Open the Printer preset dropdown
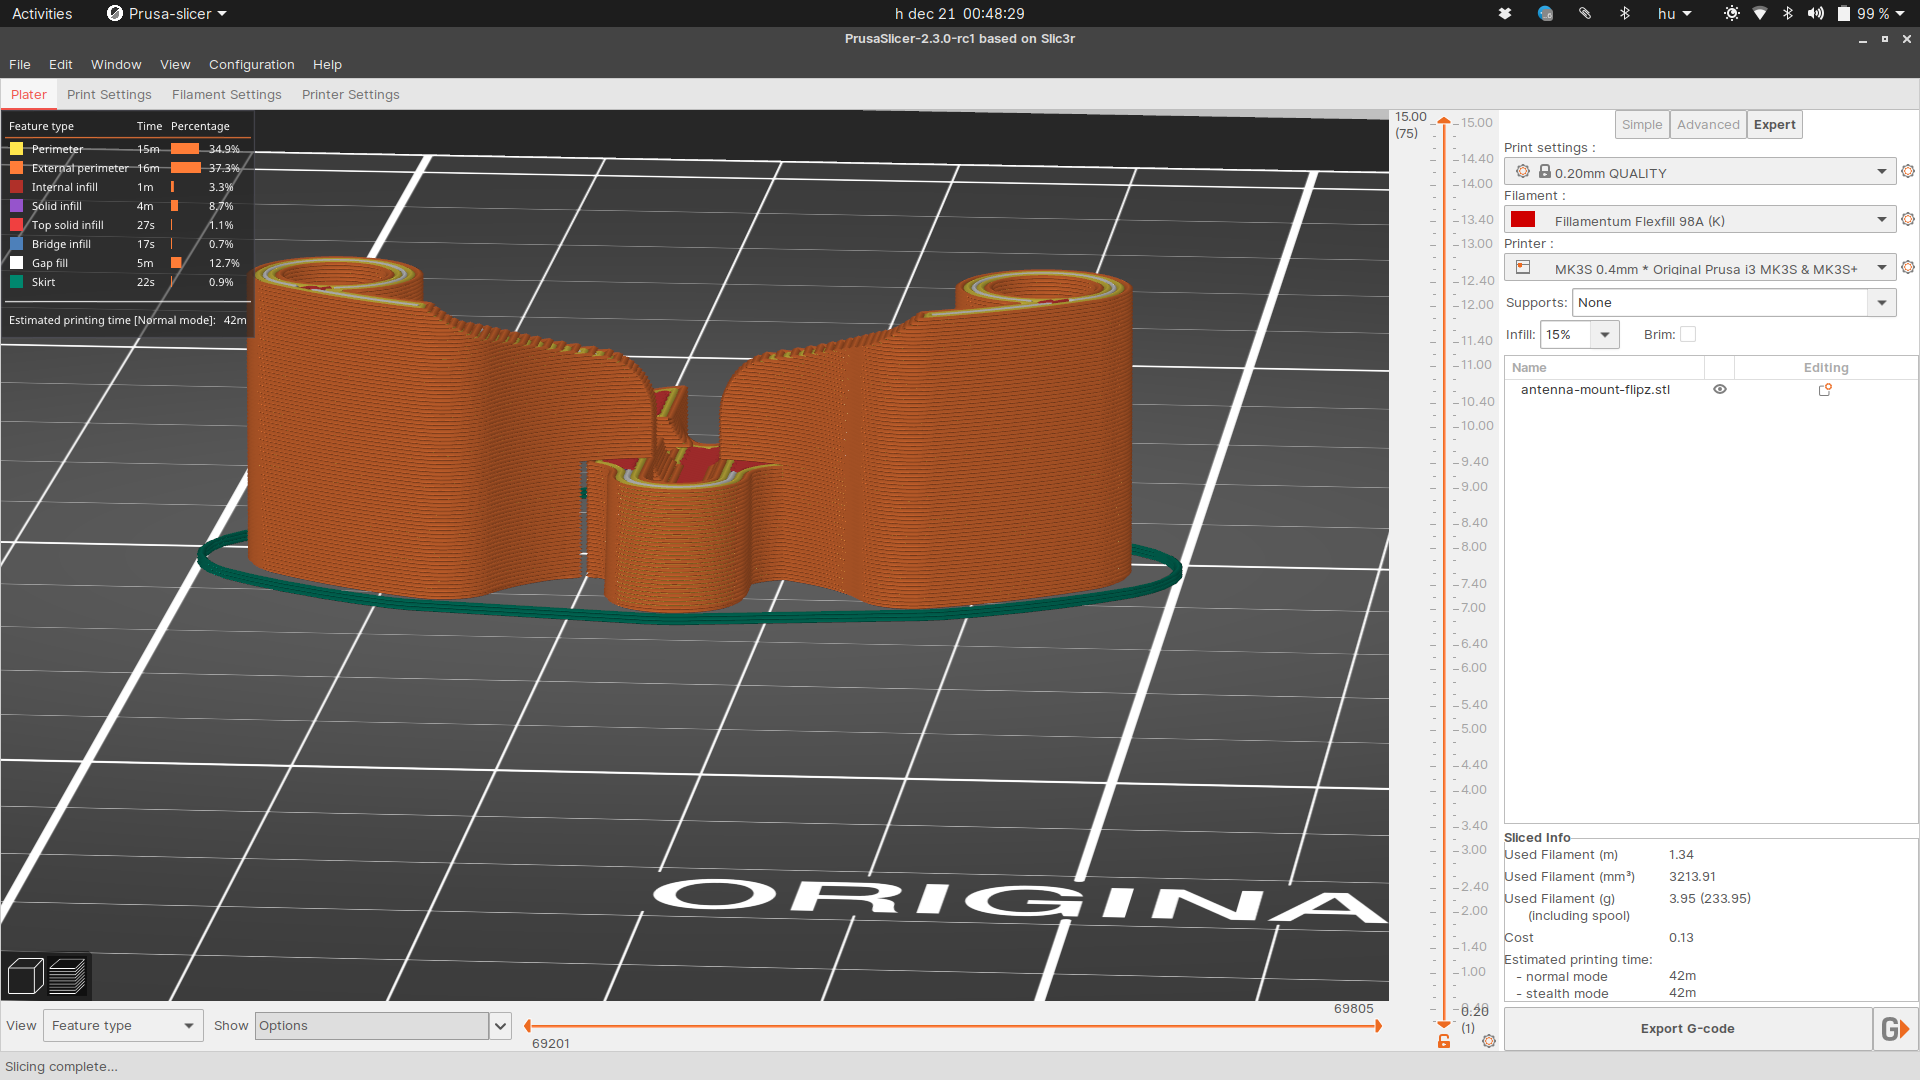This screenshot has width=1920, height=1080. pyautogui.click(x=1700, y=268)
